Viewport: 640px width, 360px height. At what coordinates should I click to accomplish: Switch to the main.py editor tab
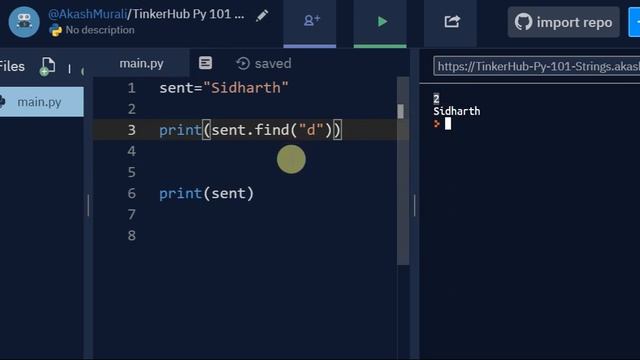pos(141,64)
